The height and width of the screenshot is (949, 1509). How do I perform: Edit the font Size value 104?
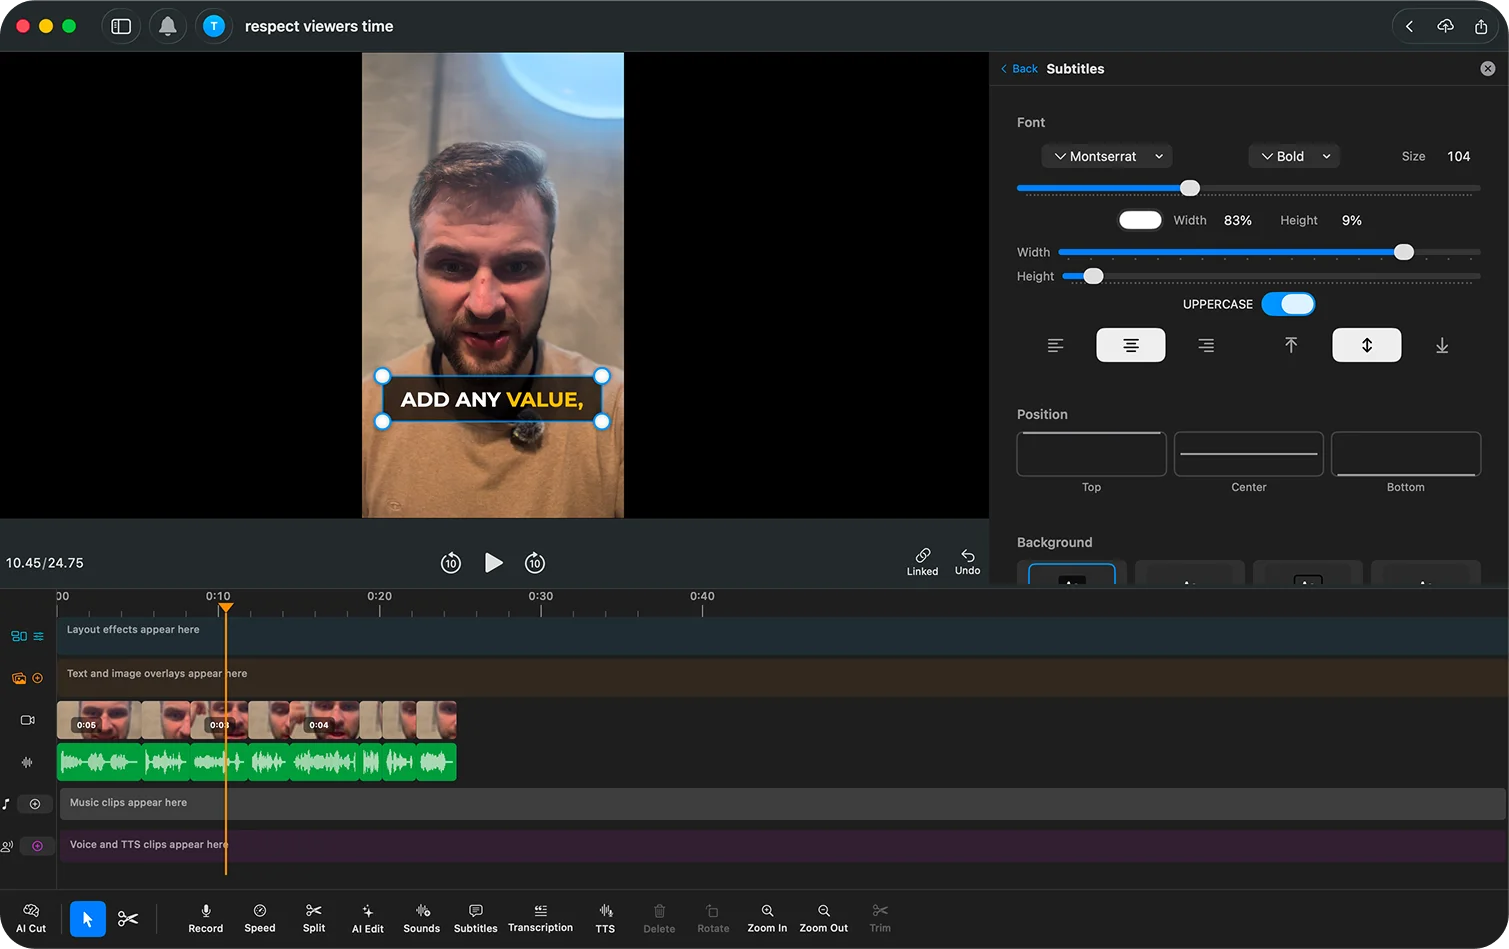[1458, 156]
